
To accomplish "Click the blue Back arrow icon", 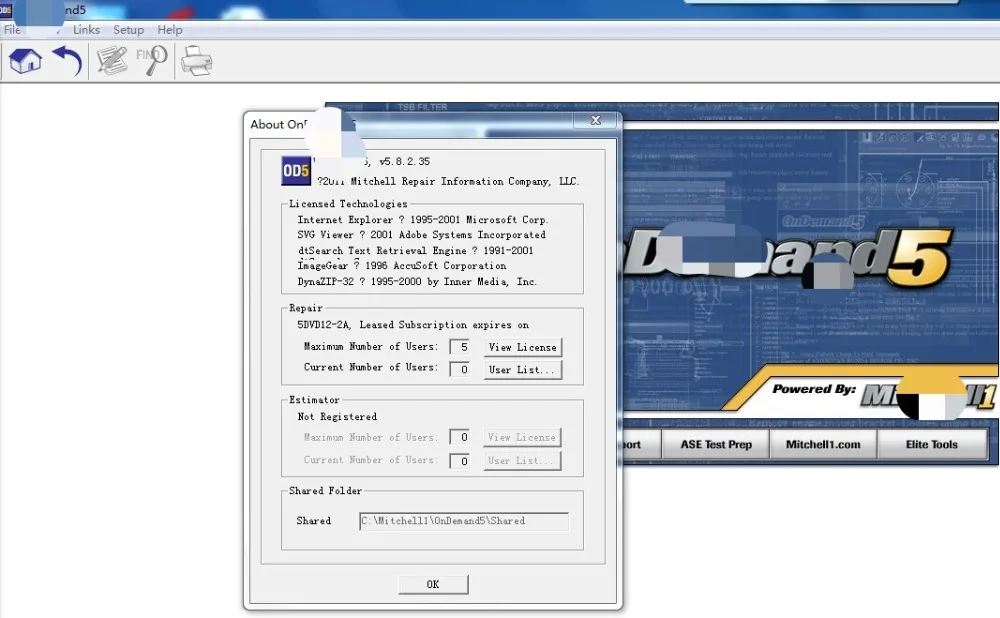I will (68, 61).
